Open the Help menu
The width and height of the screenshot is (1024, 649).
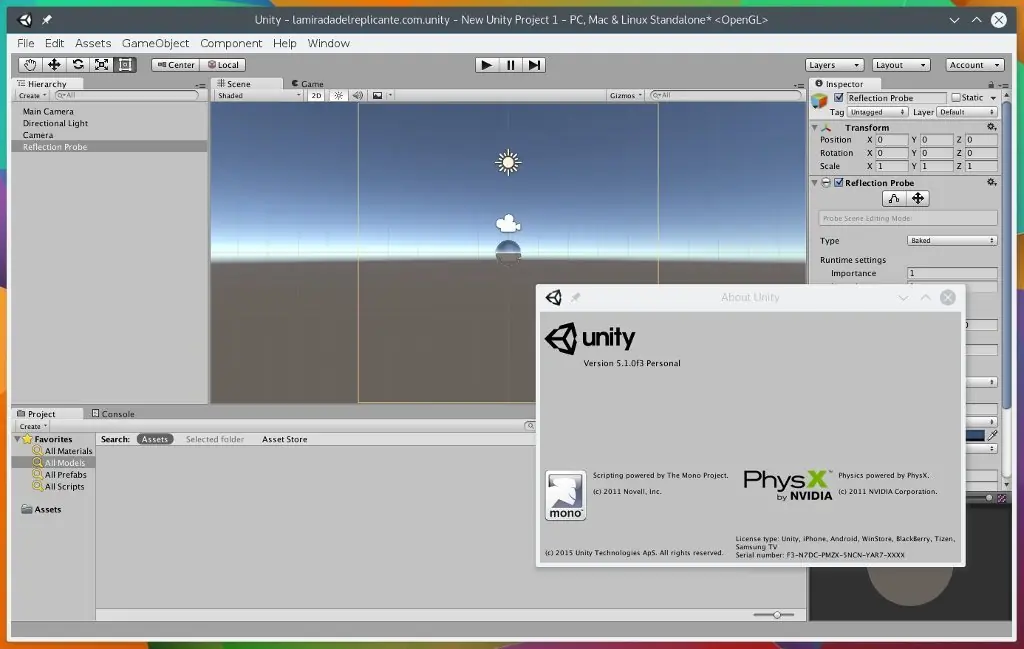tap(284, 43)
